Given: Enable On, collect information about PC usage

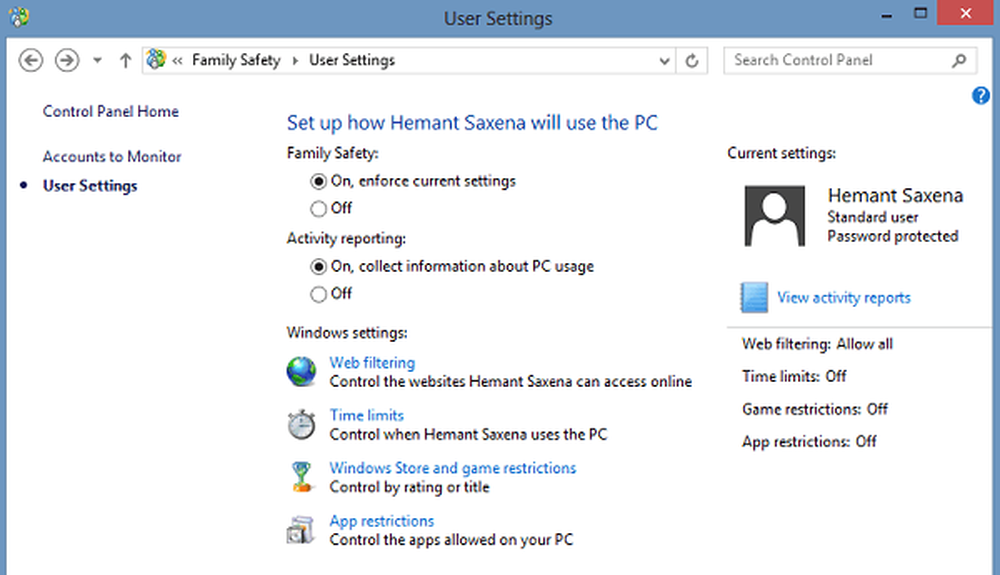Looking at the screenshot, I should [x=319, y=267].
